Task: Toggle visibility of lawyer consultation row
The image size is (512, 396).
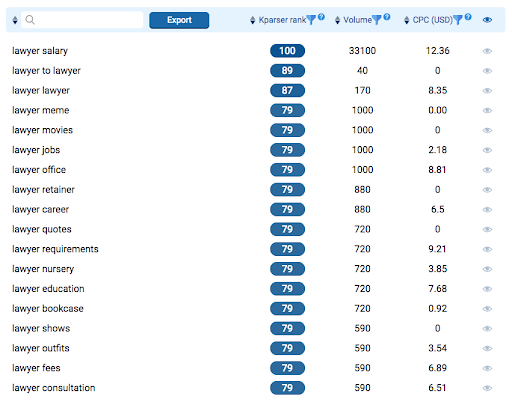Action: (487, 388)
